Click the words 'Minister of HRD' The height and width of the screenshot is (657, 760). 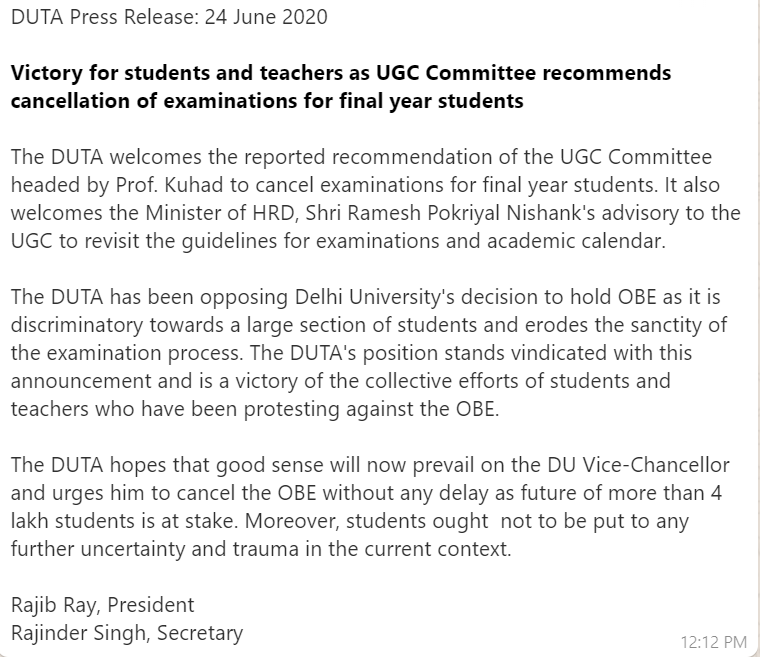pyautogui.click(x=222, y=213)
